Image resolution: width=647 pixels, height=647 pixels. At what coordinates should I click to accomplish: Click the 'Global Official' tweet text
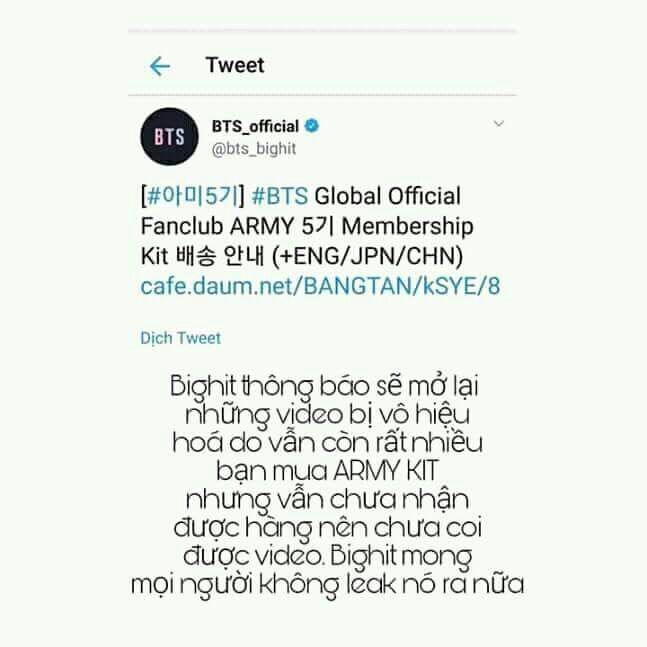click(387, 196)
